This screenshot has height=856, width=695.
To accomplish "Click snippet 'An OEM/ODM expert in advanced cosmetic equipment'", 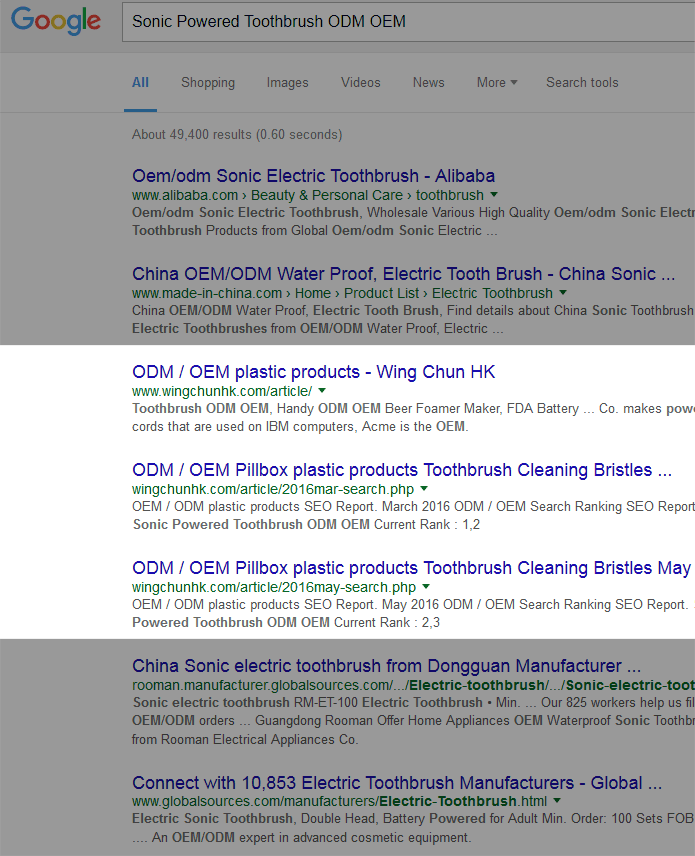I will pyautogui.click(x=311, y=837).
